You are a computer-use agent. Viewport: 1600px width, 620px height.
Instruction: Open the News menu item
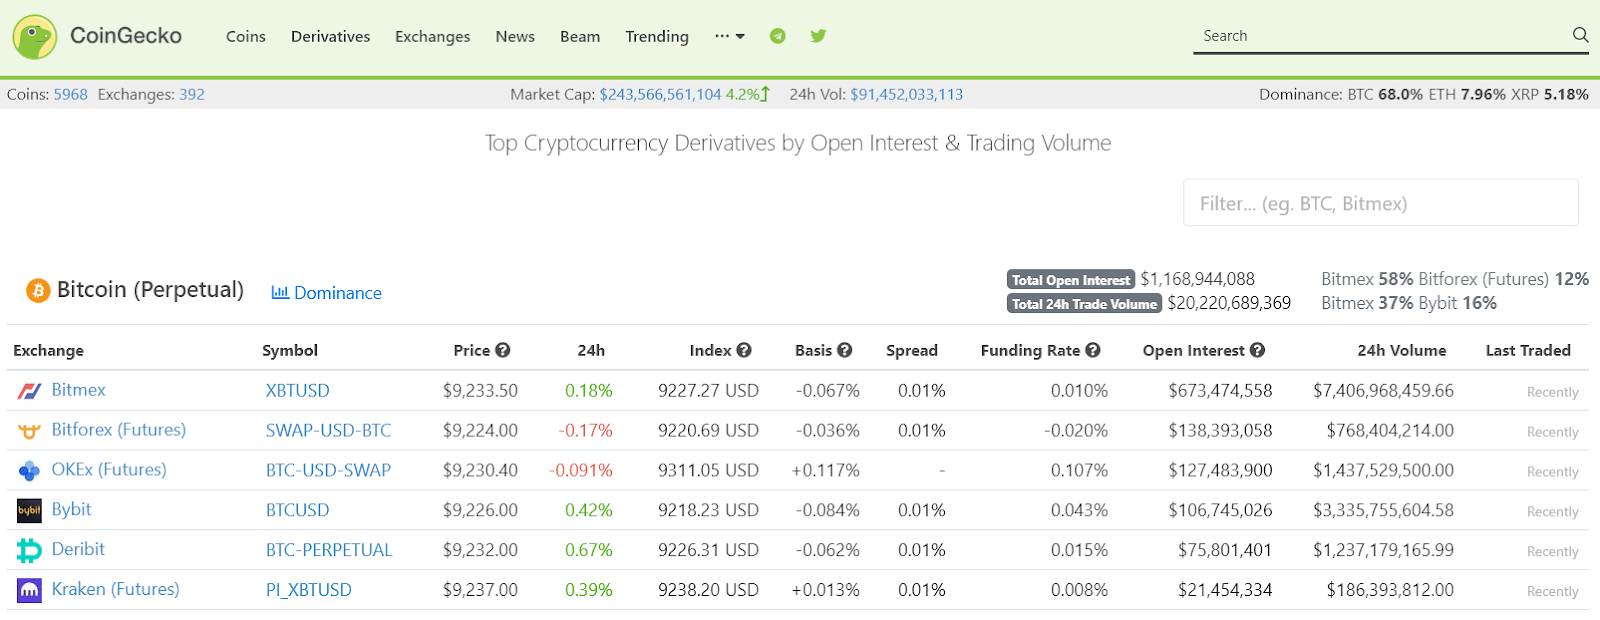click(x=515, y=36)
